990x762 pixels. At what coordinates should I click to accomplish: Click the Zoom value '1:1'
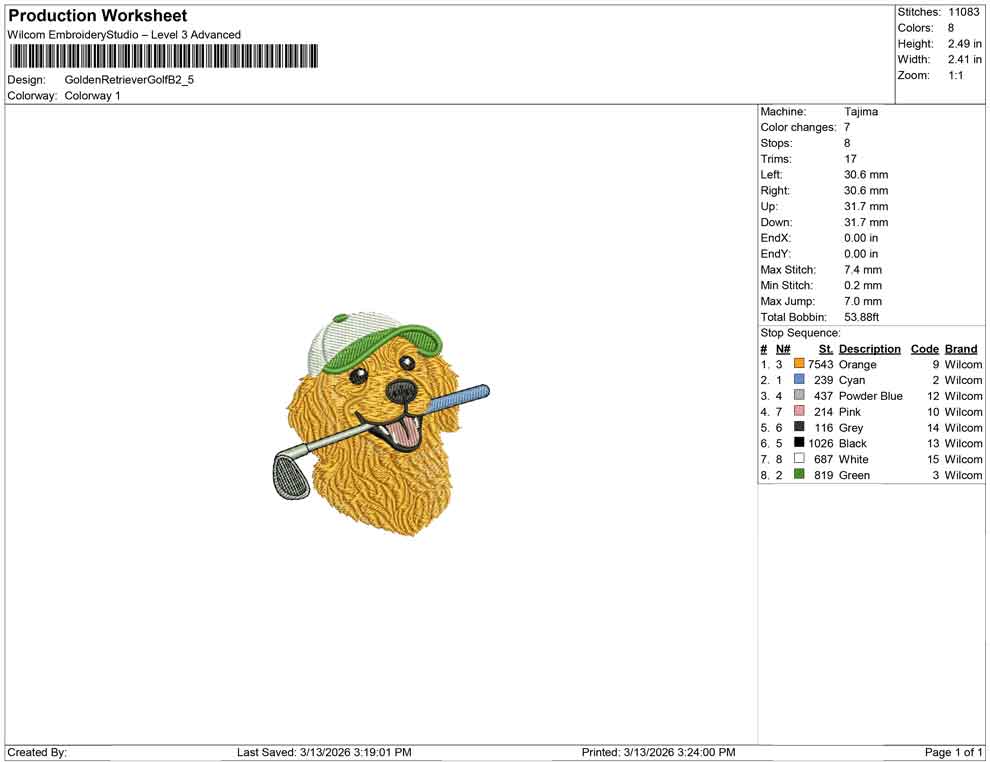955,75
